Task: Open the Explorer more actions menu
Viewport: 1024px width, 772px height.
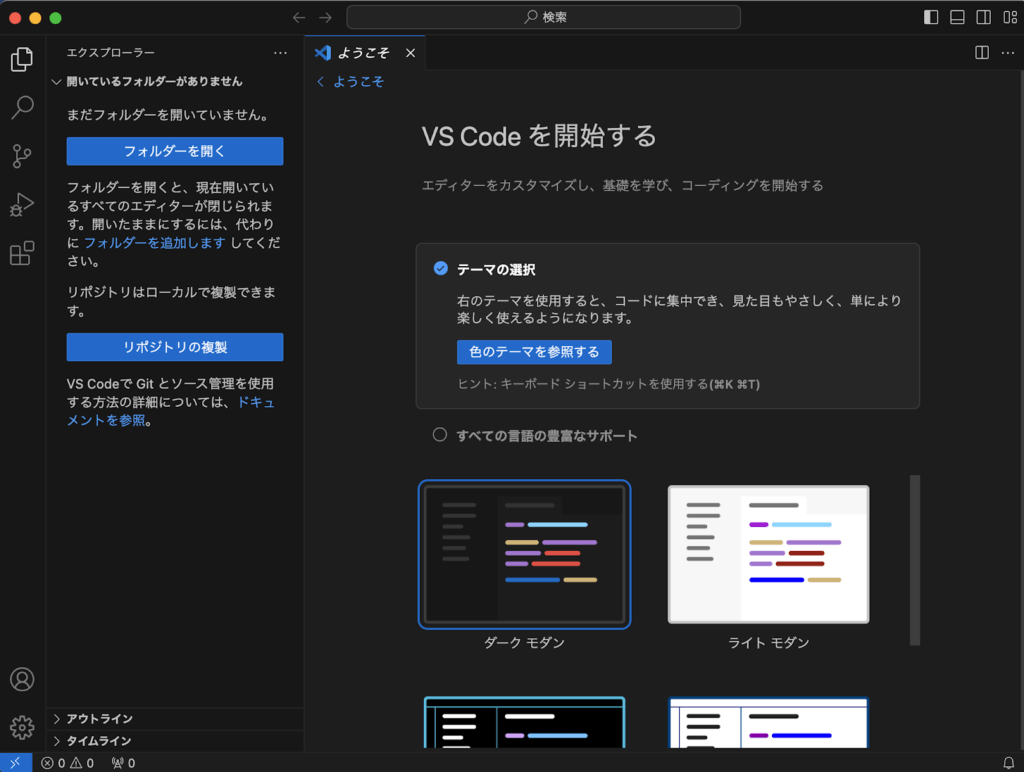Action: [281, 53]
